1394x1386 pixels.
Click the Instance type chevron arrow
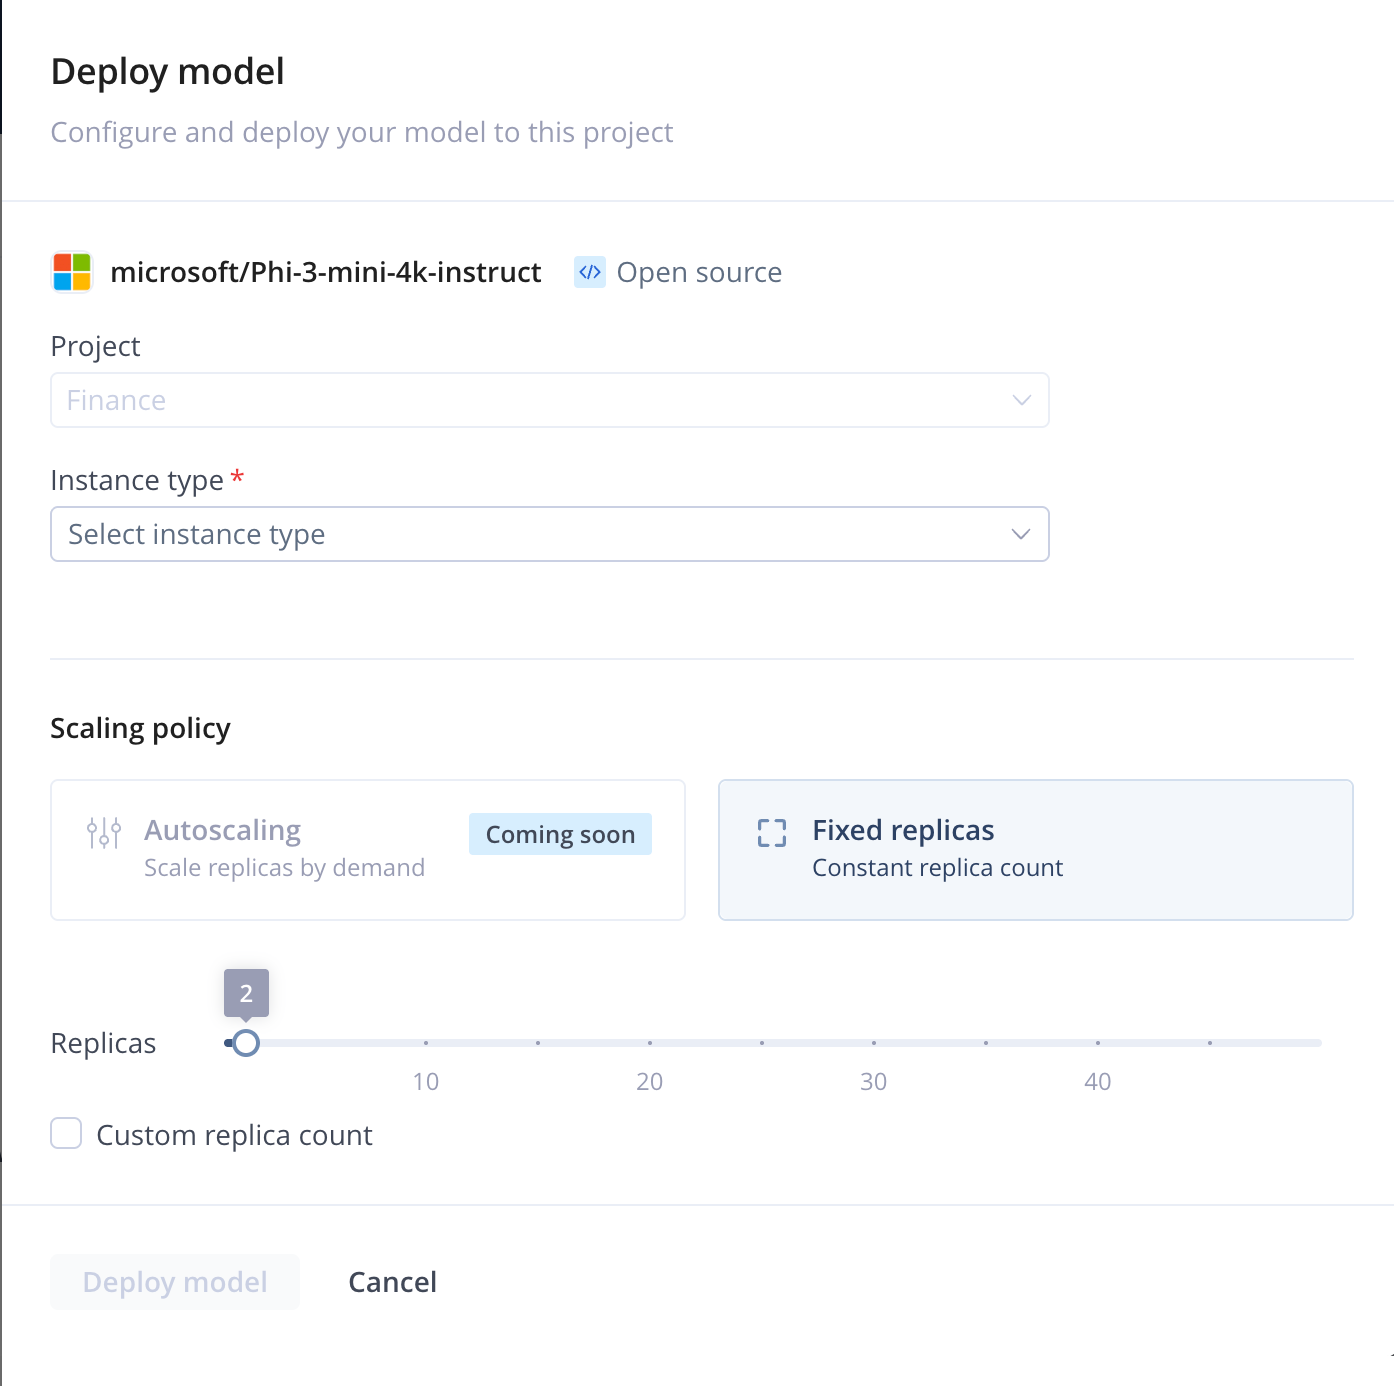click(x=1020, y=534)
